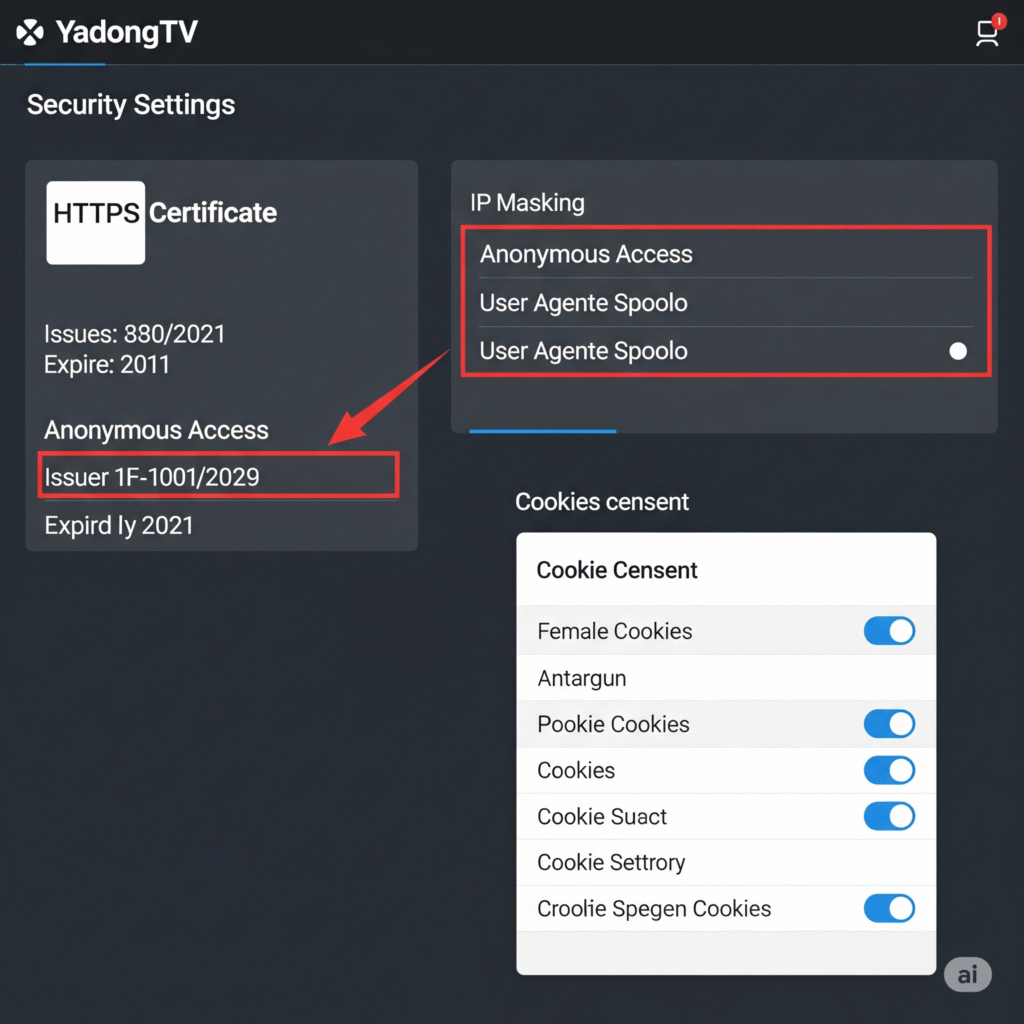The width and height of the screenshot is (1024, 1024).
Task: Toggle the Female Cookies switch
Action: click(889, 631)
